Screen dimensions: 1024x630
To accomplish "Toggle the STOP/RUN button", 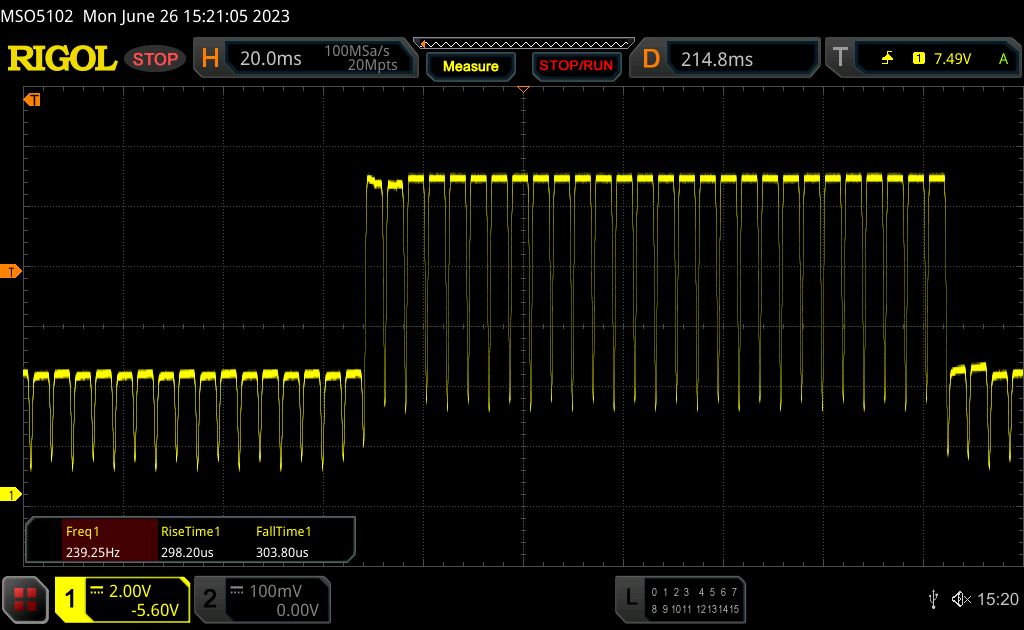I will tap(576, 66).
